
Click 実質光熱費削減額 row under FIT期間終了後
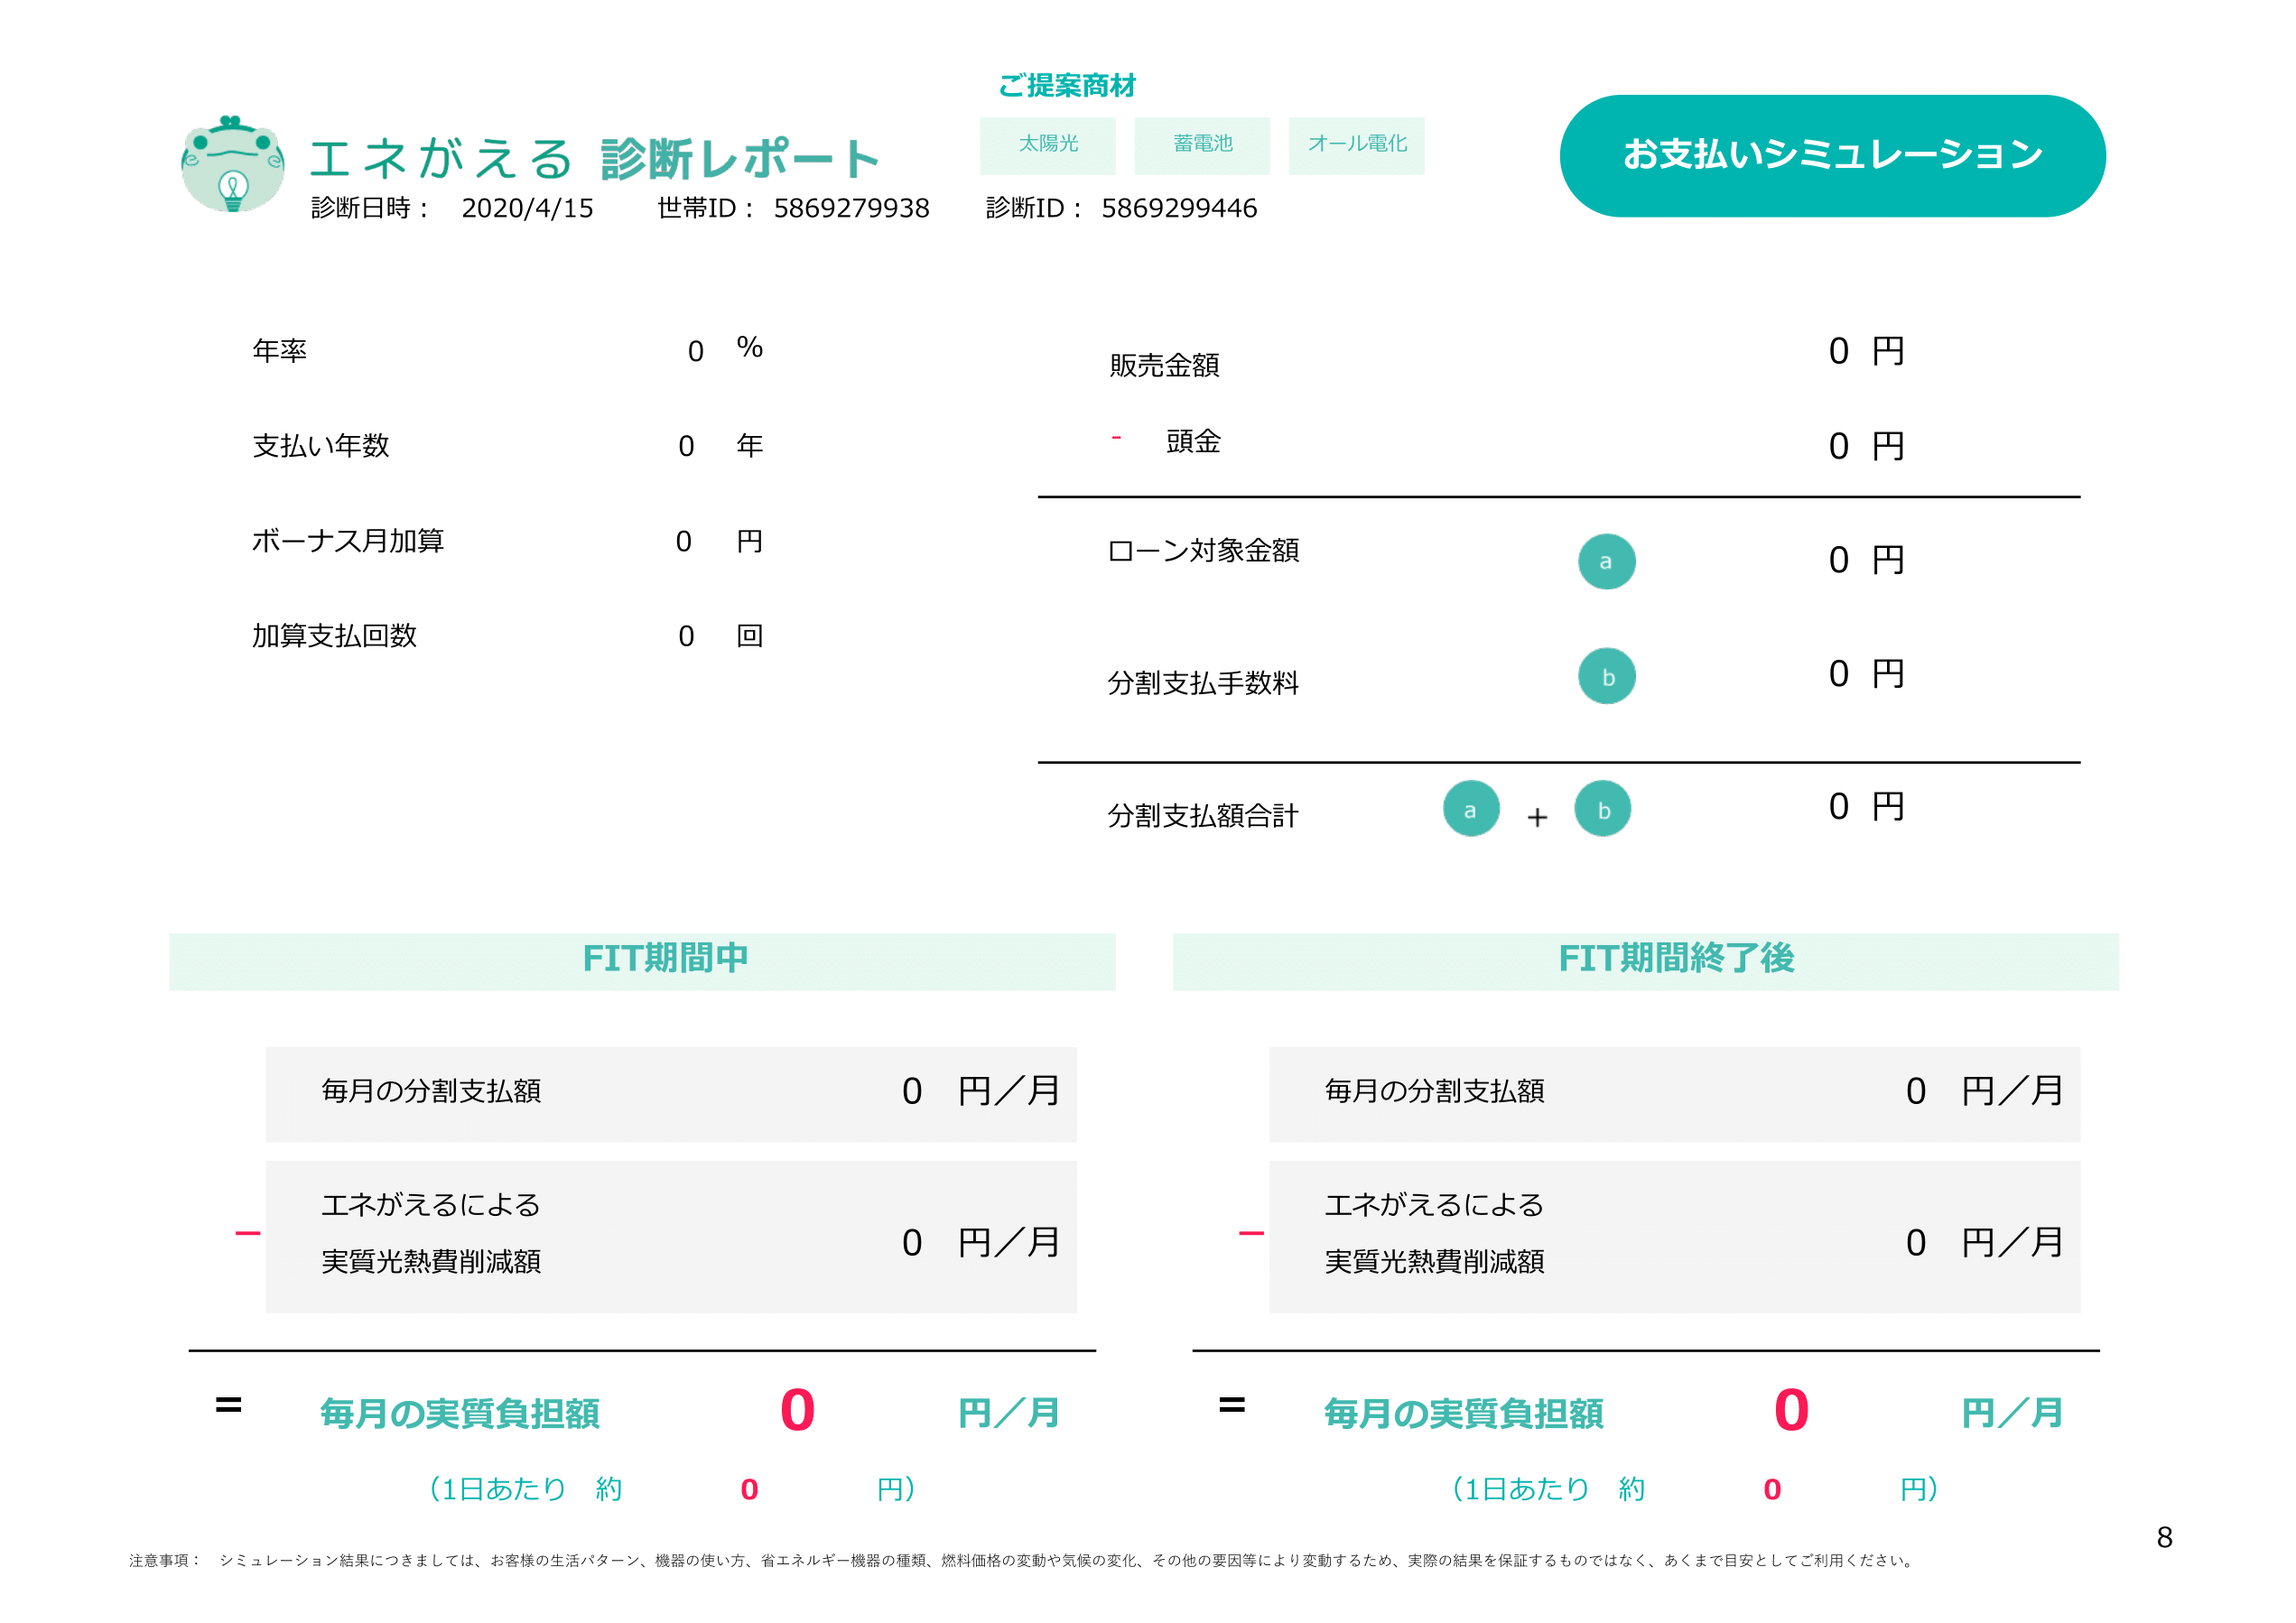(1675, 1237)
